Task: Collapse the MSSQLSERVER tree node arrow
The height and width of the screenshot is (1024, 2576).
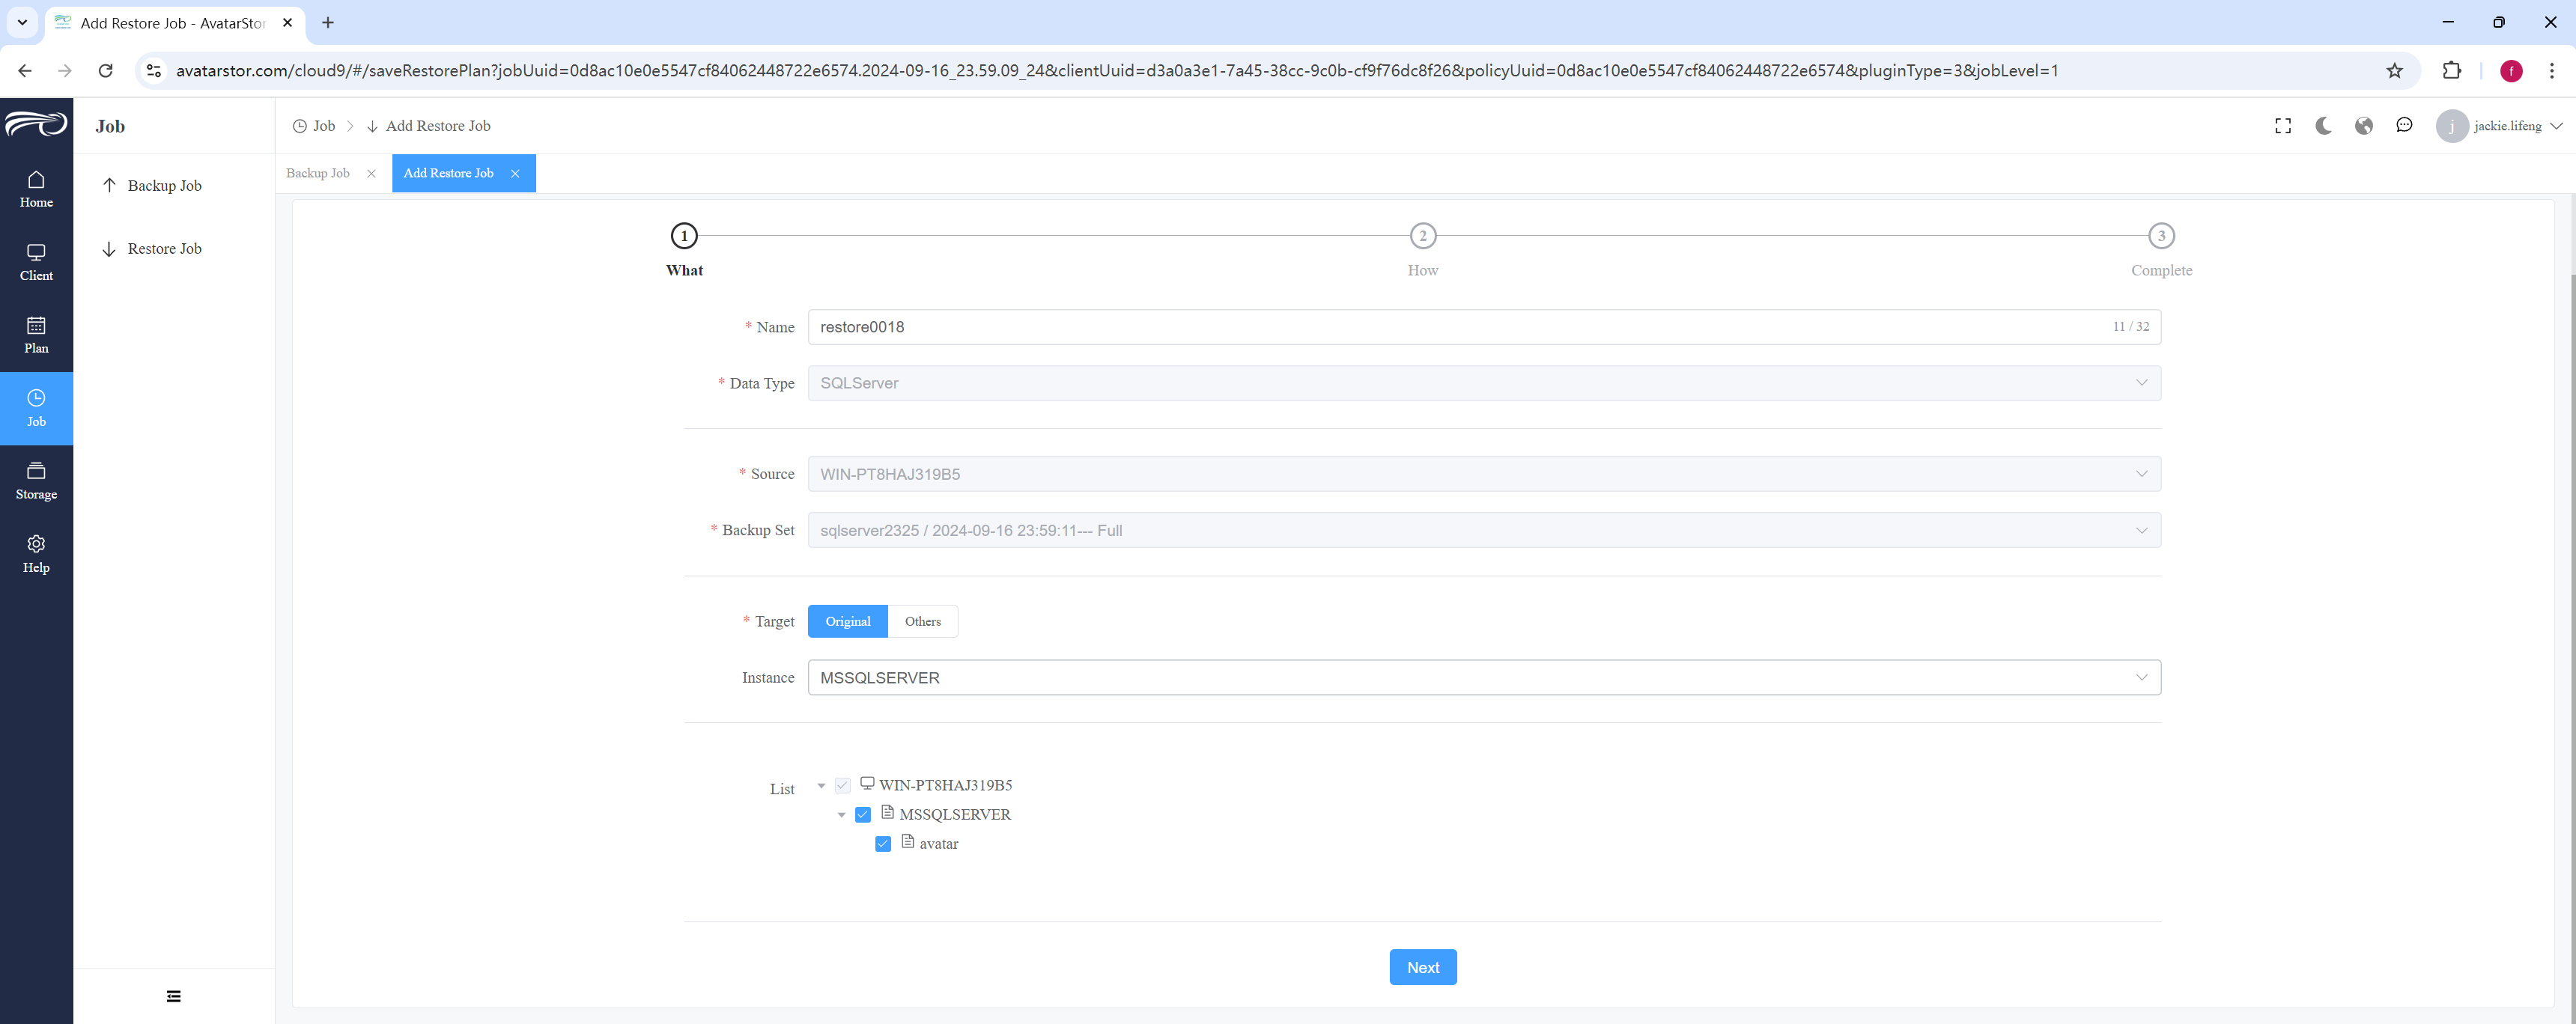Action: click(841, 815)
